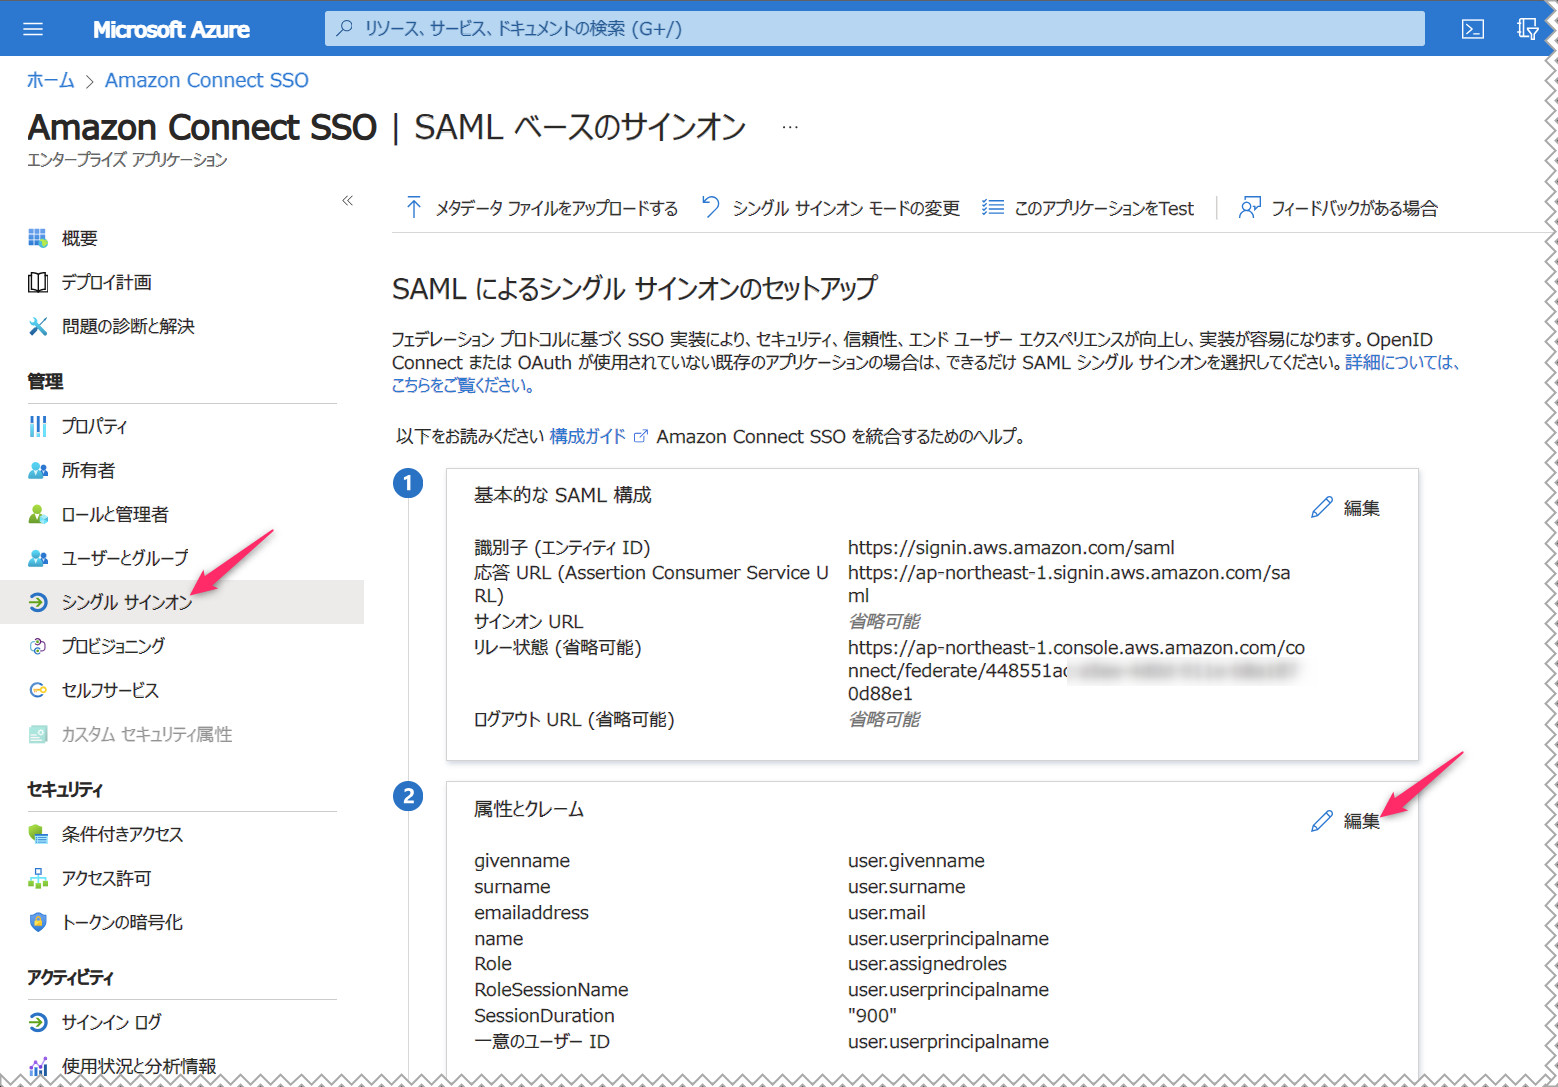Click the 概要 overview grid icon
The image size is (1558, 1087).
(38, 238)
